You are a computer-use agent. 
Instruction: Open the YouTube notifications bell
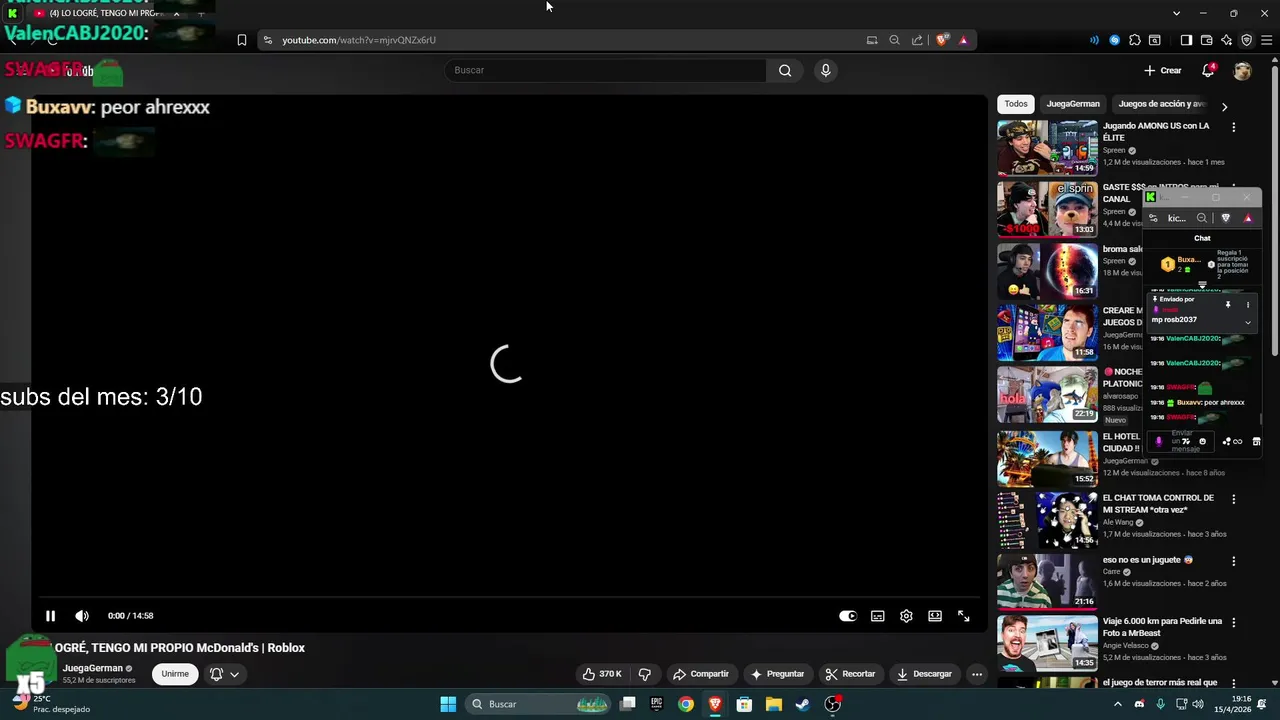pos(1208,70)
